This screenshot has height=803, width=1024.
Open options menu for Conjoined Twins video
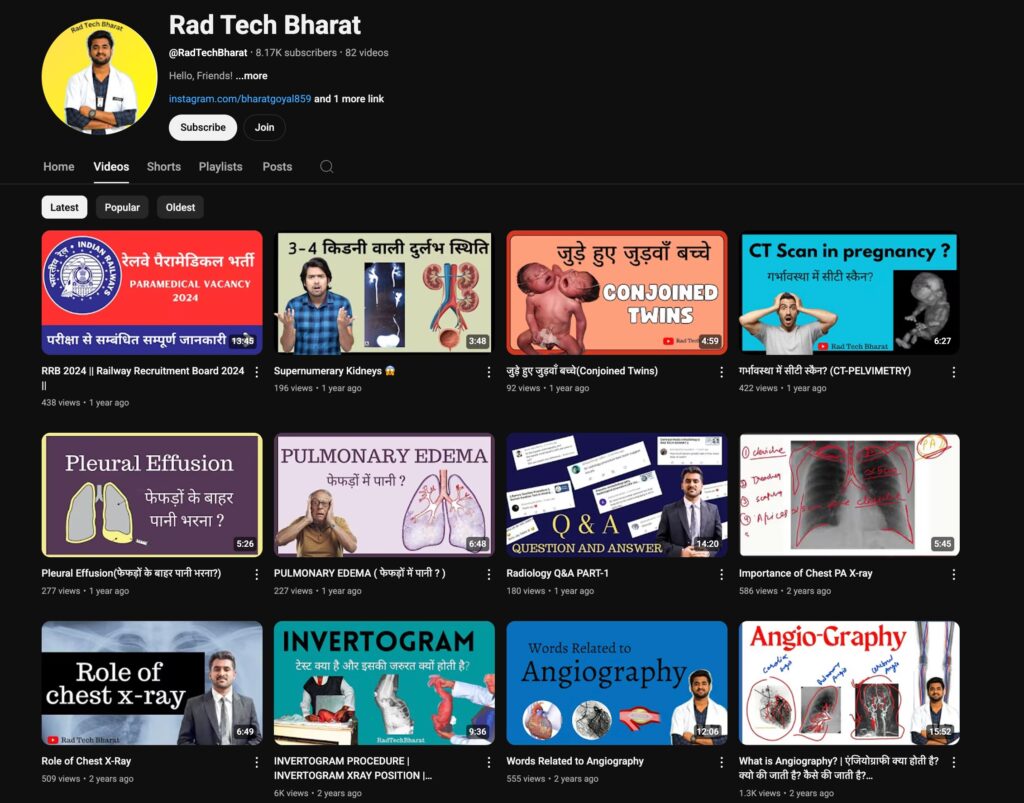(x=721, y=372)
